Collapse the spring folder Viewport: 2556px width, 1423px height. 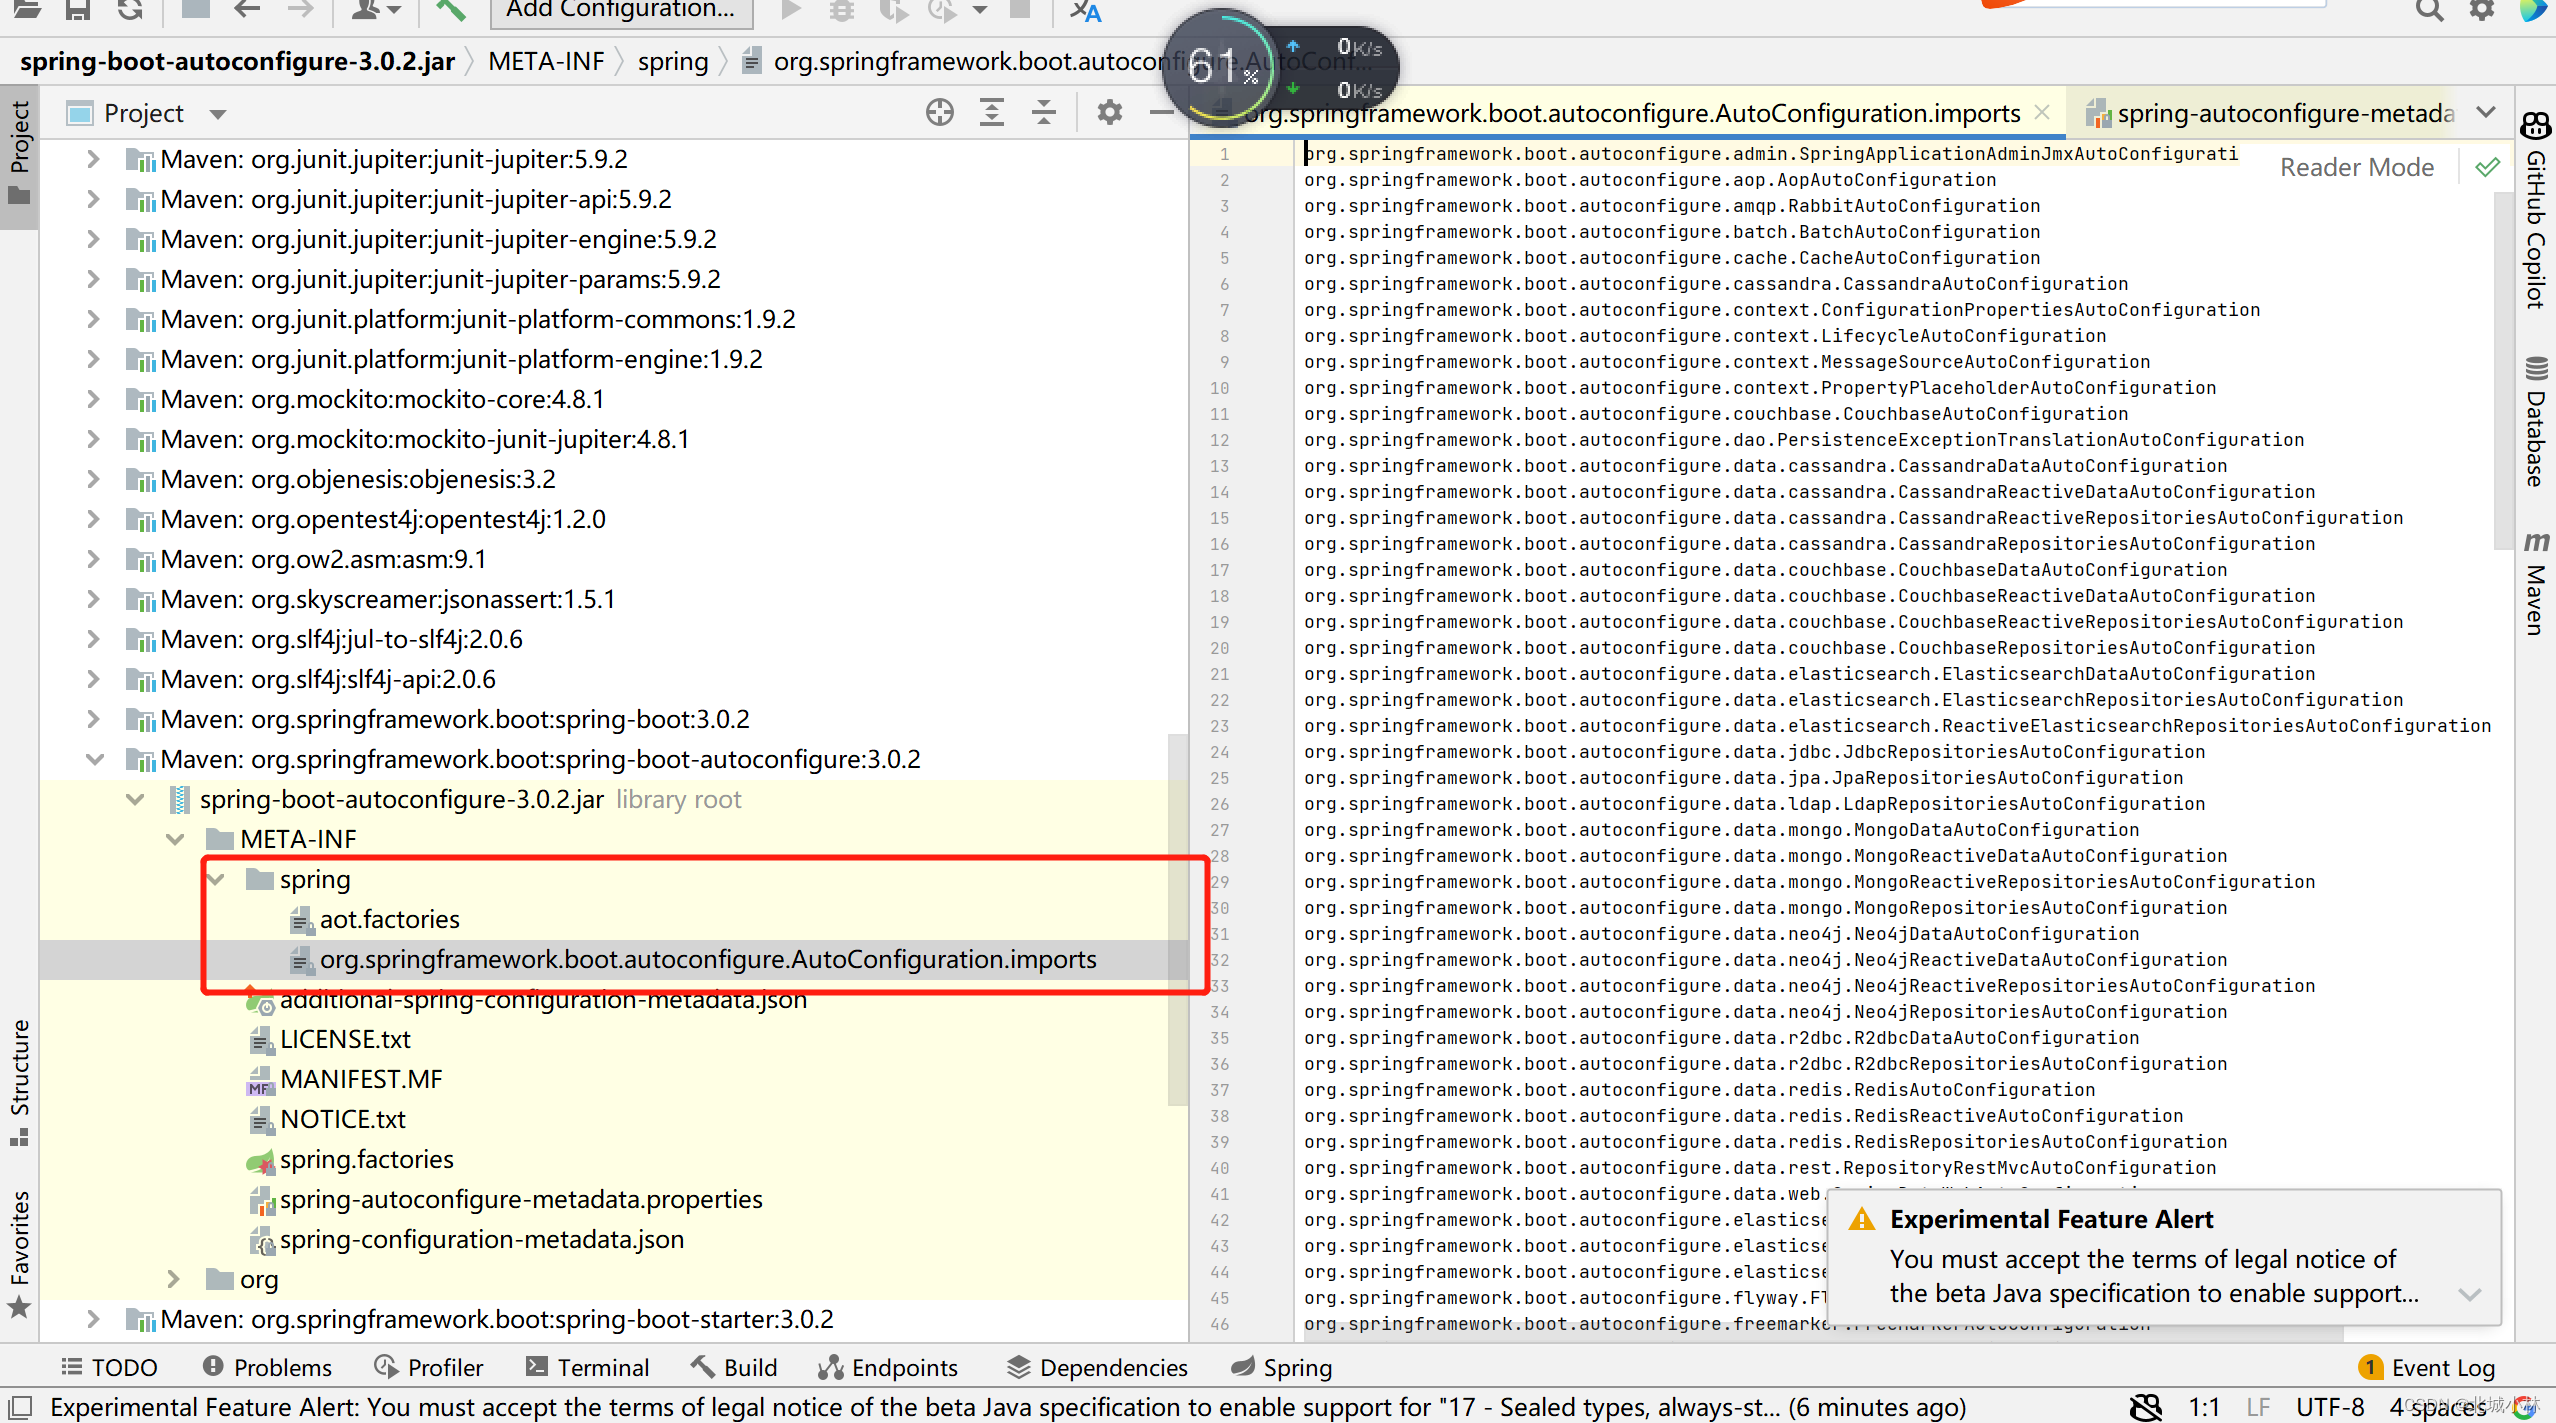pos(216,879)
